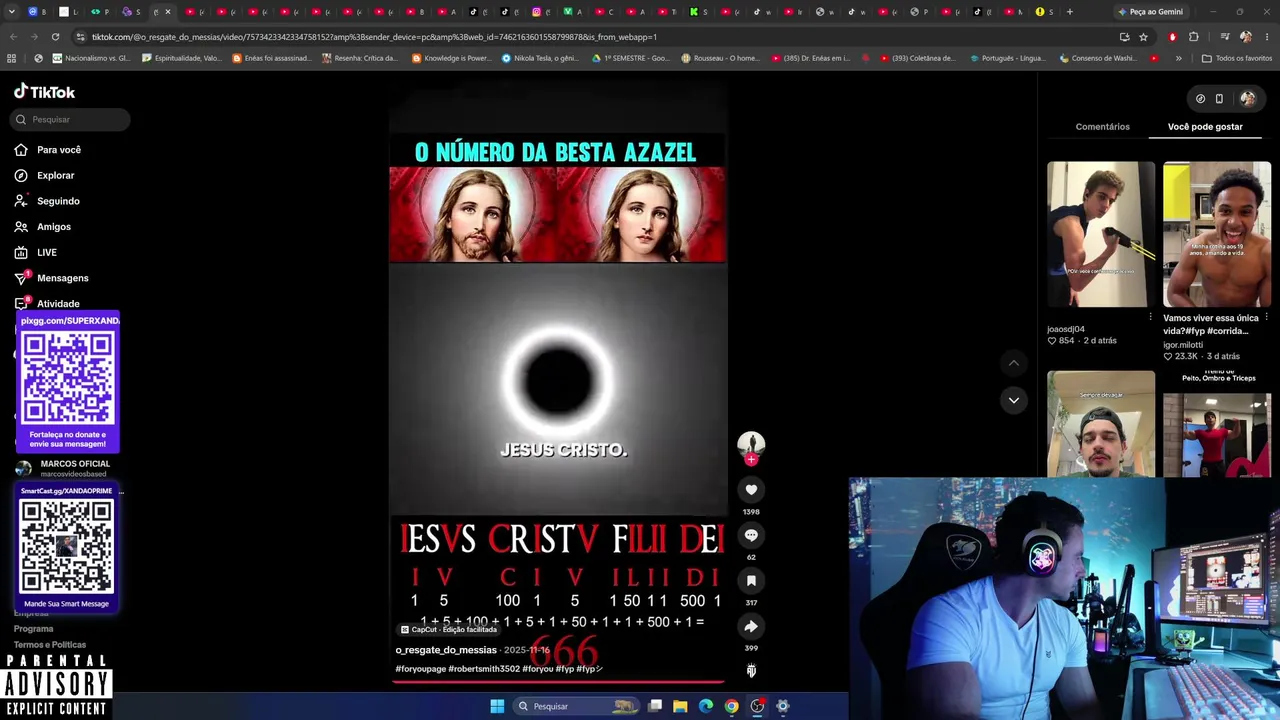Open the o_resgate_do_messias profile link

click(x=446, y=650)
